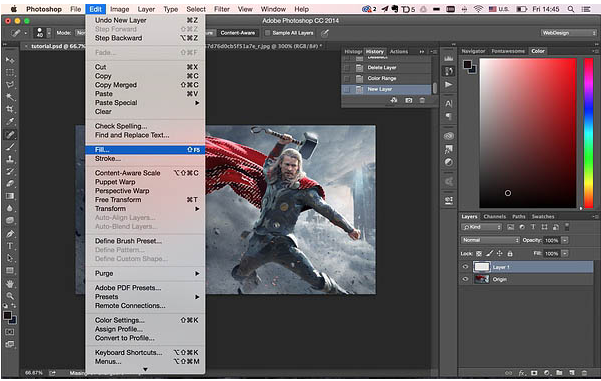Select the Move tool
Image resolution: width=601 pixels, height=381 pixels.
(x=10, y=60)
